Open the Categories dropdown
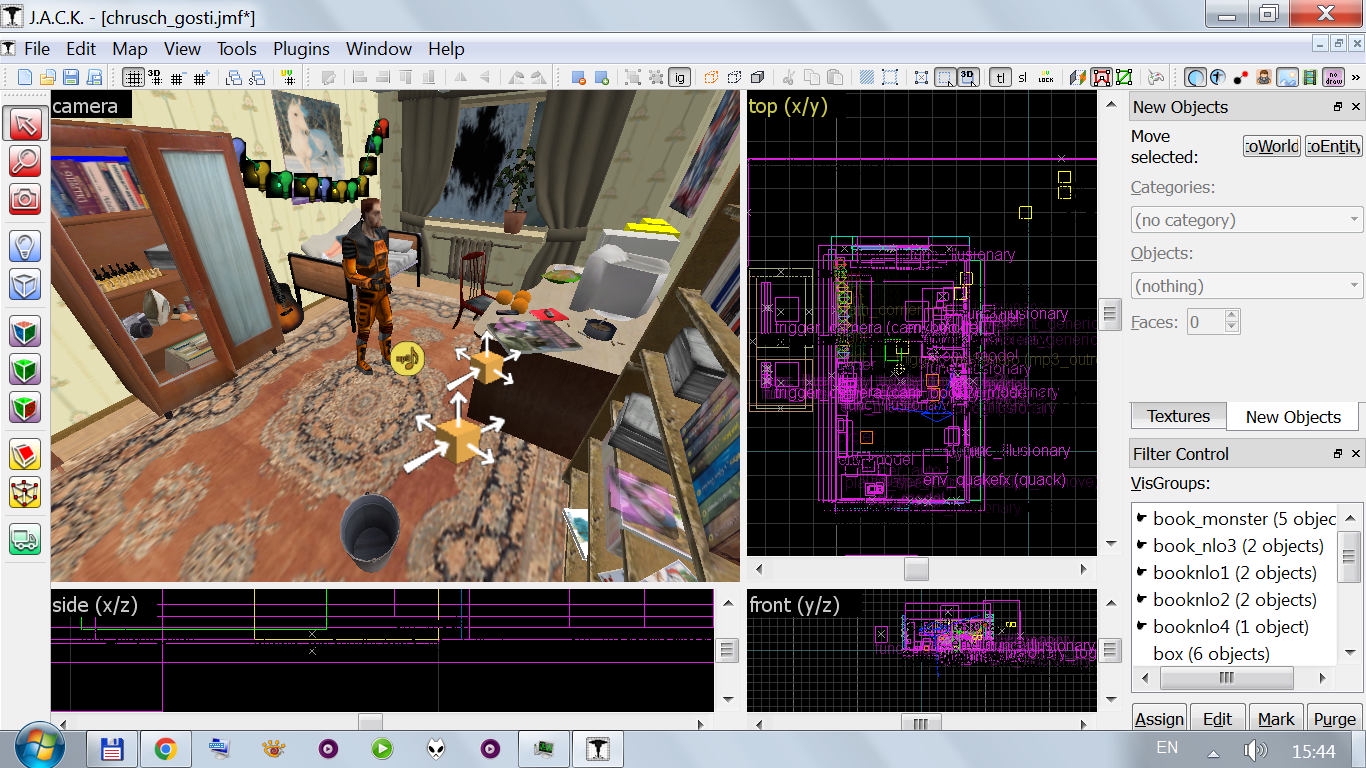Viewport: 1366px width, 768px height. point(1247,220)
